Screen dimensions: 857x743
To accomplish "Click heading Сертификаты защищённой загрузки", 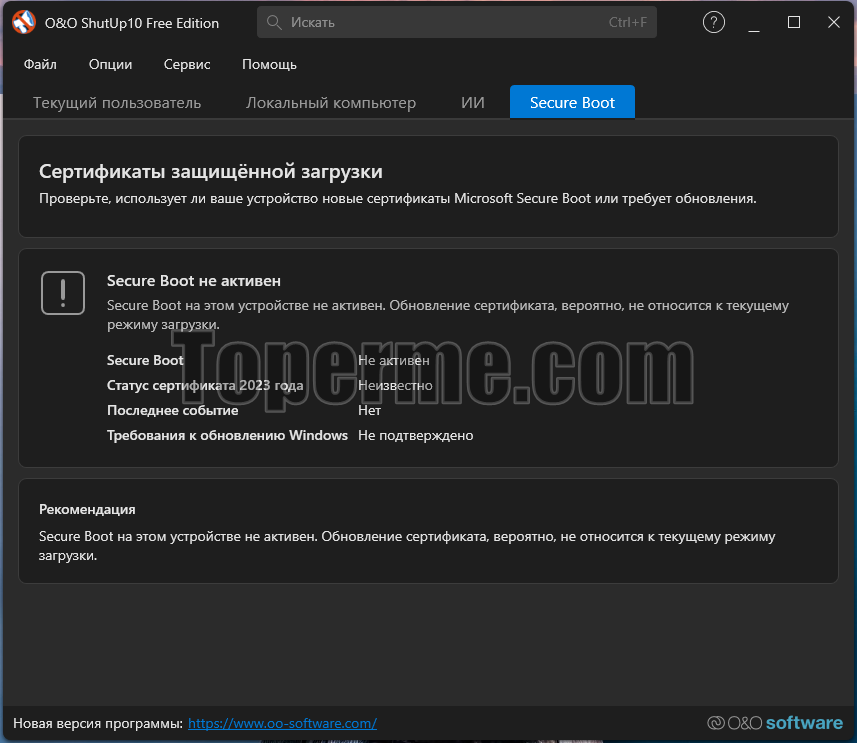I will [210, 172].
